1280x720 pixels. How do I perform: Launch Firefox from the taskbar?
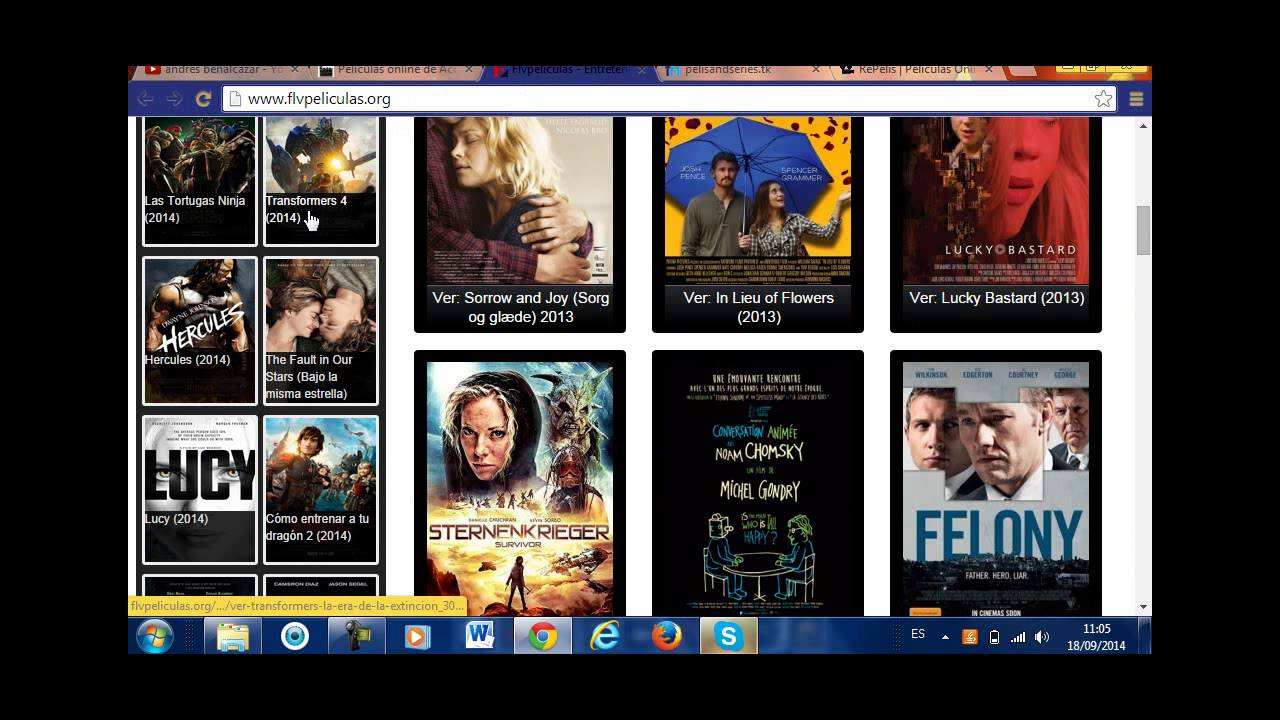point(667,636)
